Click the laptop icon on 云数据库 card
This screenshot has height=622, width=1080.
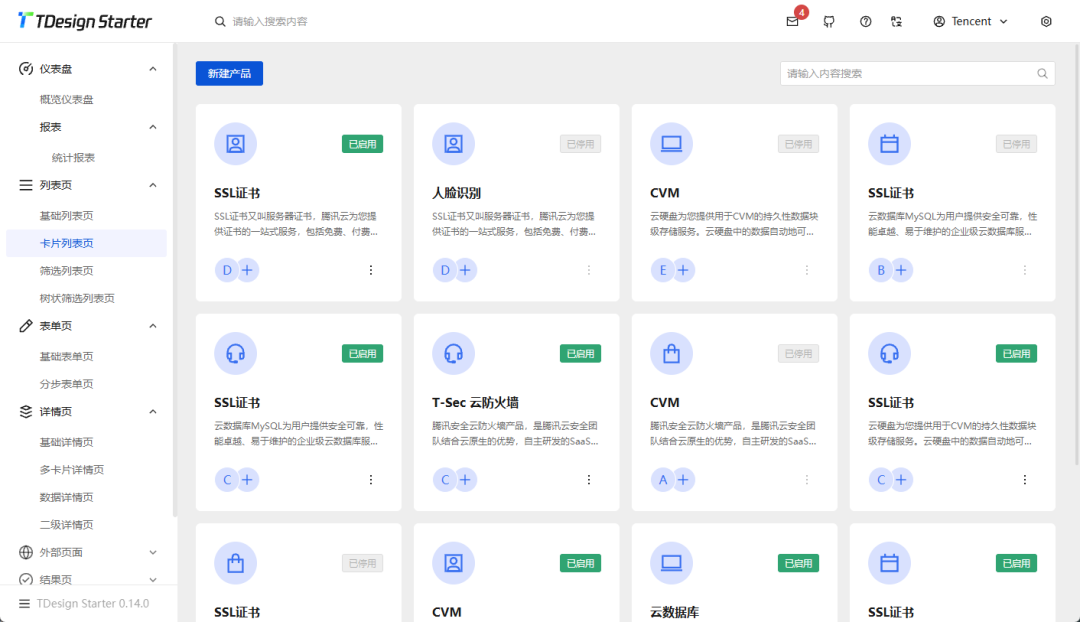click(672, 563)
